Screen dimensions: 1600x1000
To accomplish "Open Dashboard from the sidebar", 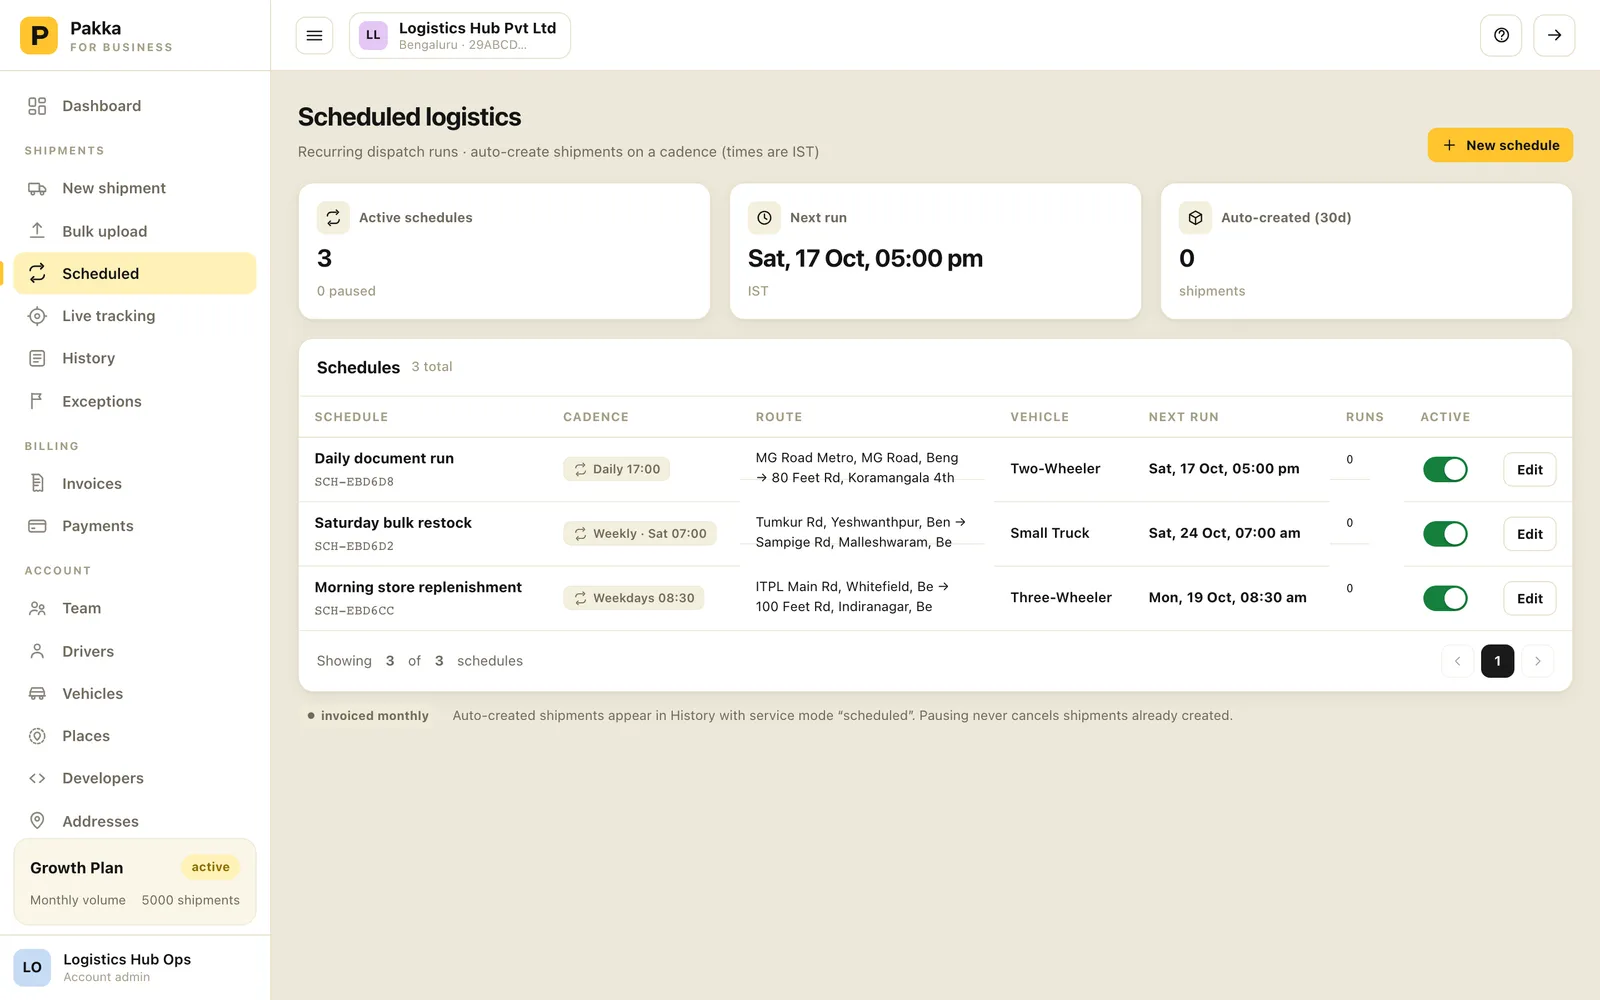I will (x=135, y=106).
